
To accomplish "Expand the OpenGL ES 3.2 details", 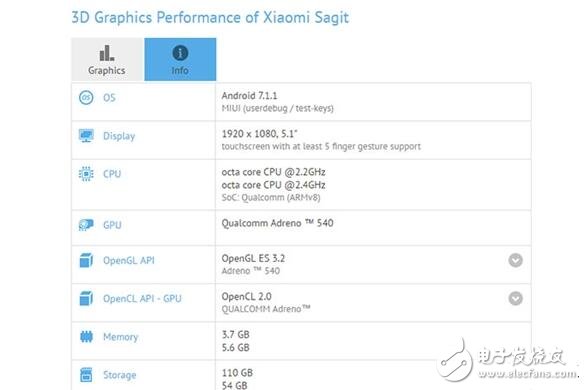I will (515, 260).
